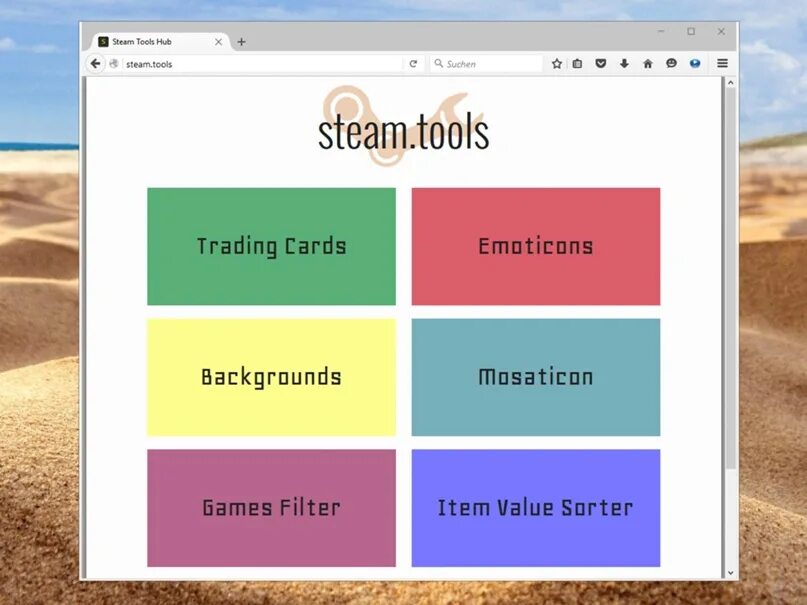The image size is (807, 605).
Task: Reload the page with the refresh icon
Action: coord(413,64)
